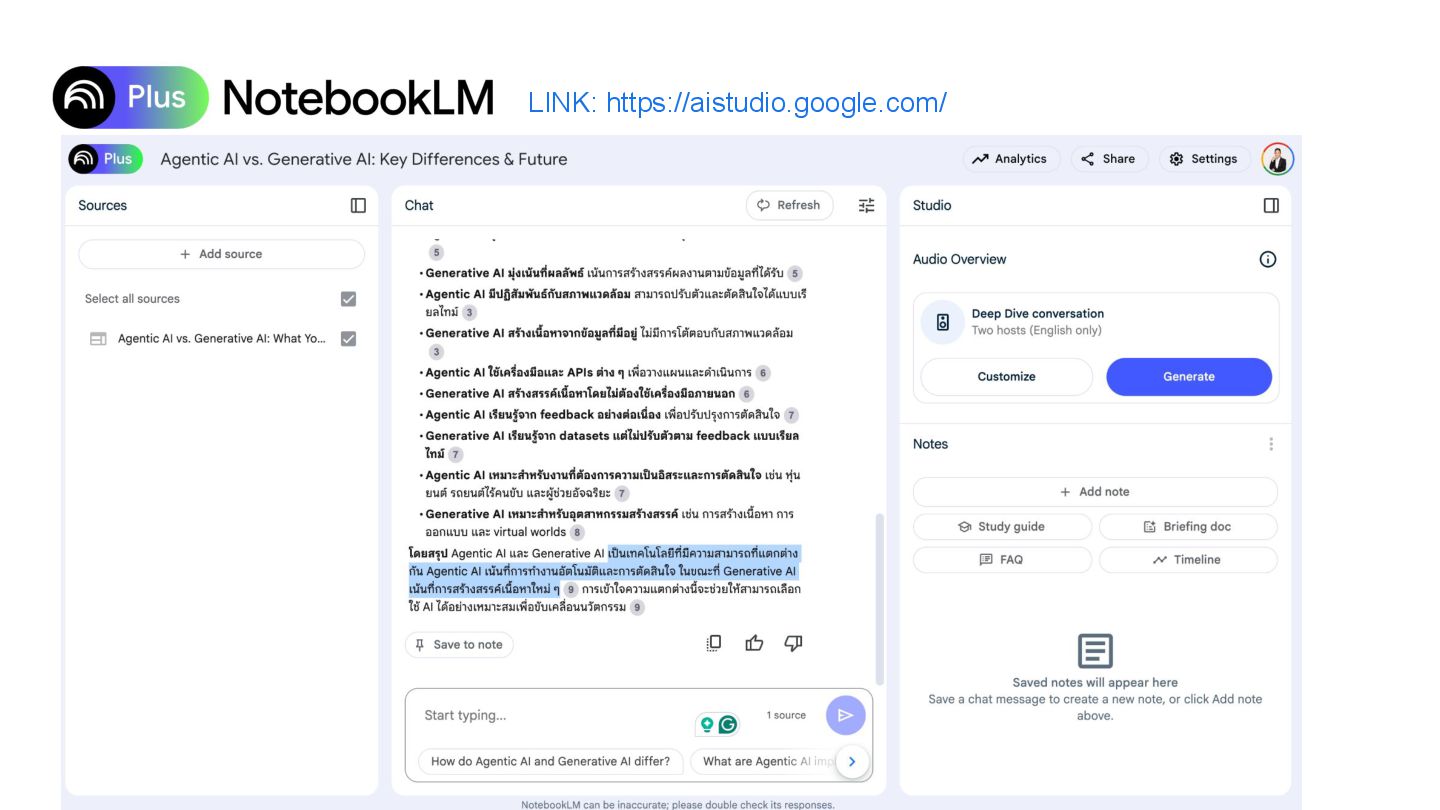The width and height of the screenshot is (1440, 810).
Task: Collapse the Sources panel icon
Action: (358, 205)
